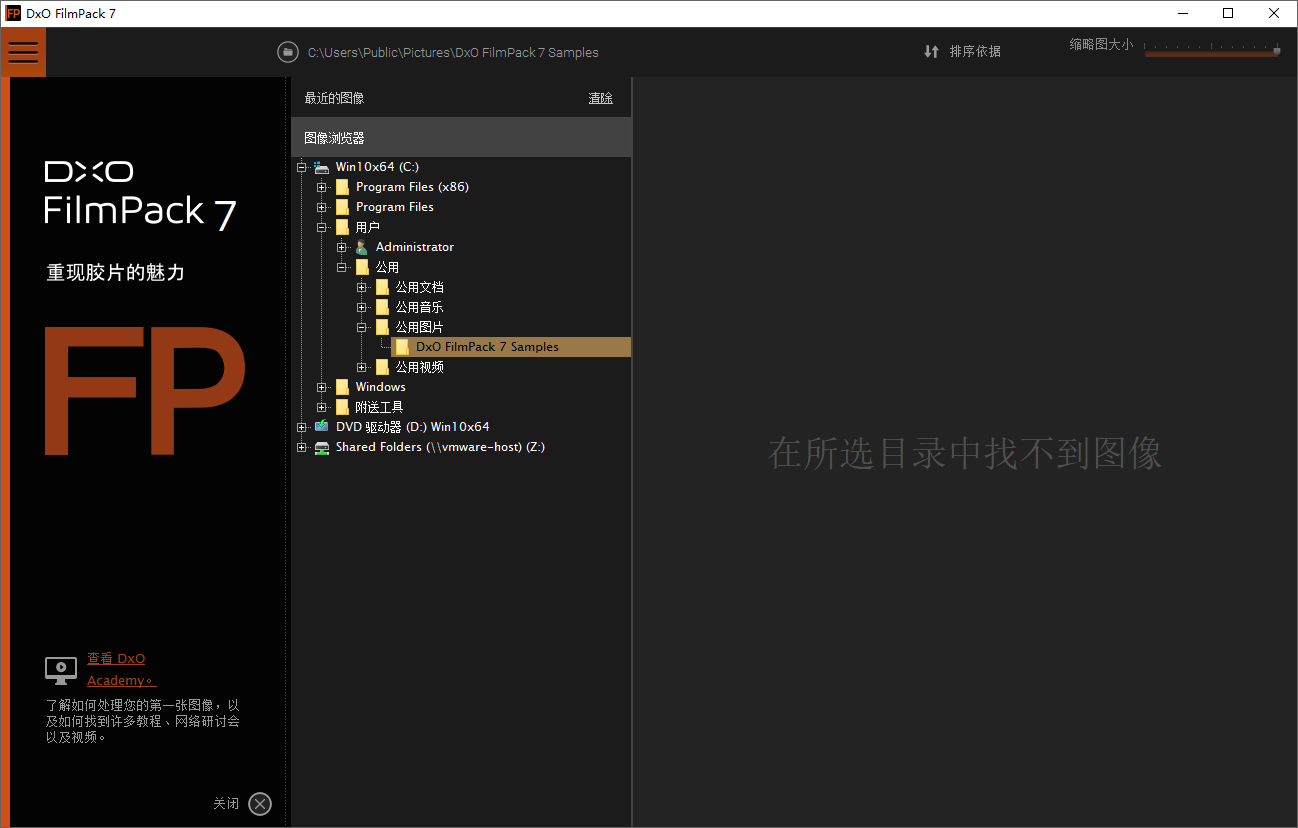This screenshot has height=828, width=1298.
Task: Collapse the Win10x64 (C:) drive node
Action: pyautogui.click(x=301, y=167)
